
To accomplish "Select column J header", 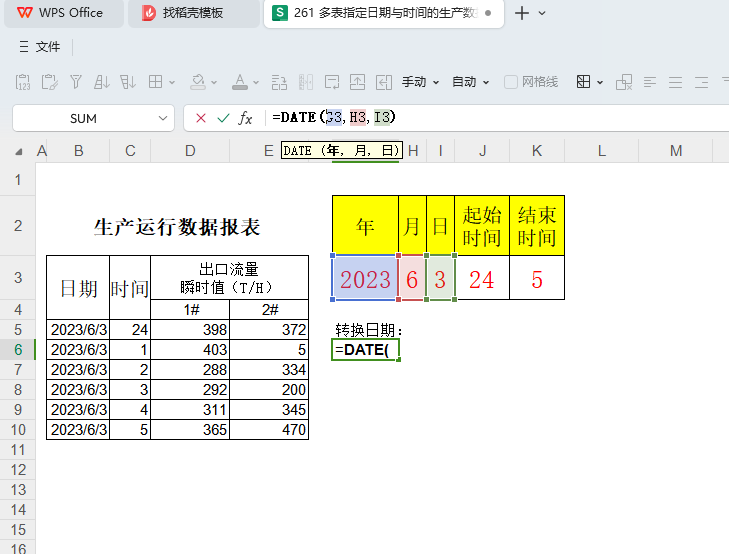I will [x=483, y=151].
